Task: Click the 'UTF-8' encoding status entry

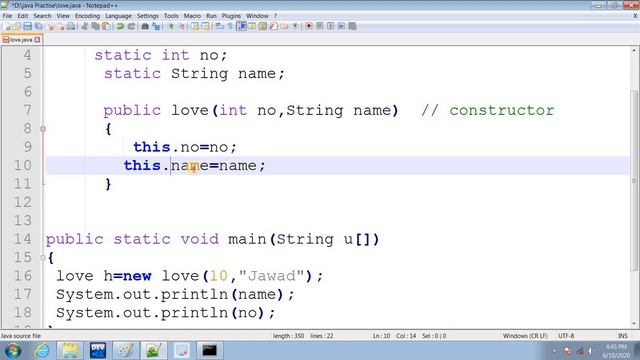Action: pos(566,336)
